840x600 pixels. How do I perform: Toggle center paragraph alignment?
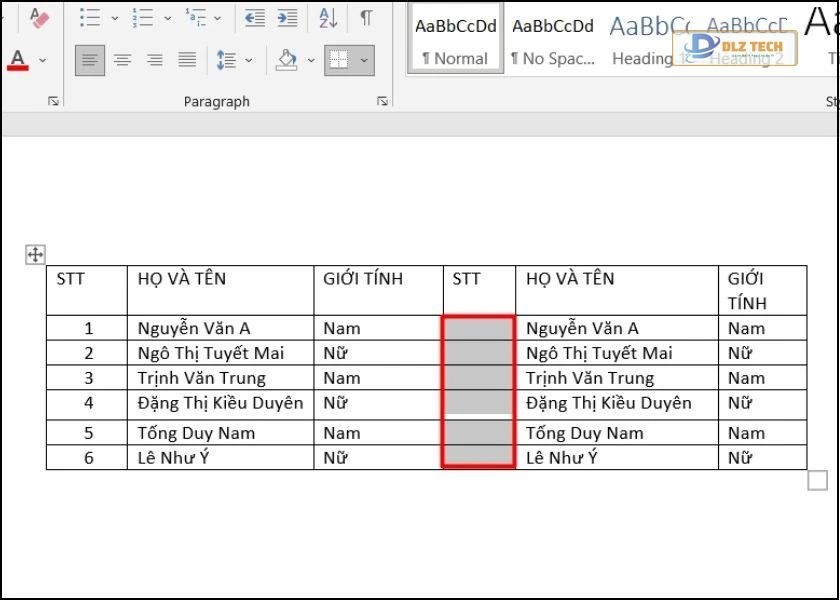coord(122,60)
